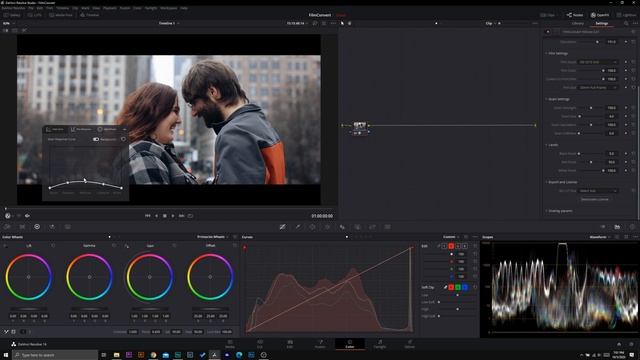640x360 pixels.
Task: Open the Curves palette icon
Action: (x=282, y=227)
